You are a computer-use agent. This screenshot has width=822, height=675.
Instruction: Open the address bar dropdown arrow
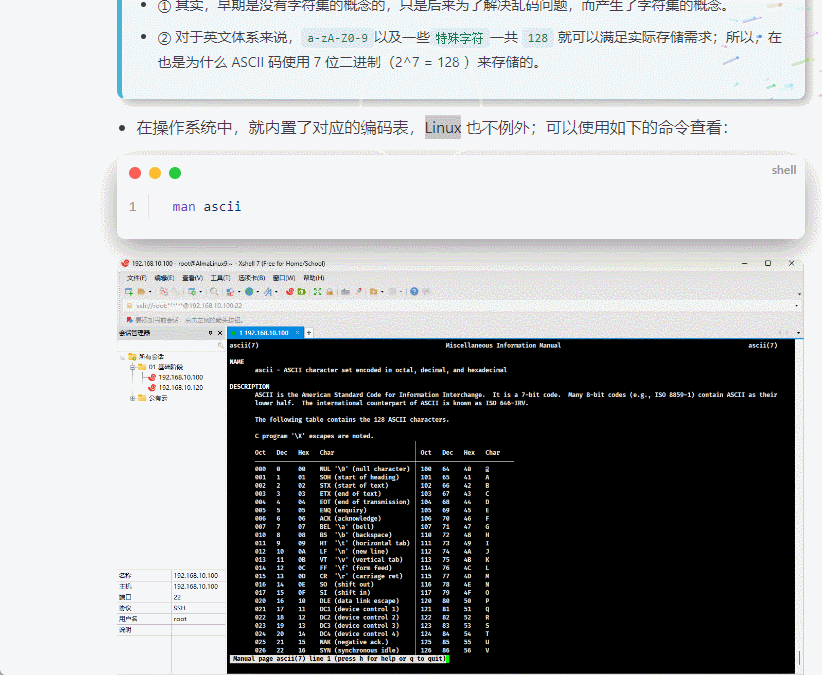point(797,304)
